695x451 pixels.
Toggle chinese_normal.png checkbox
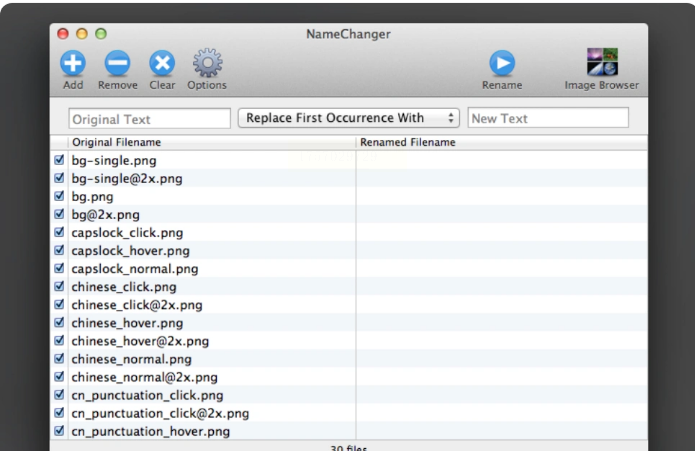point(59,358)
